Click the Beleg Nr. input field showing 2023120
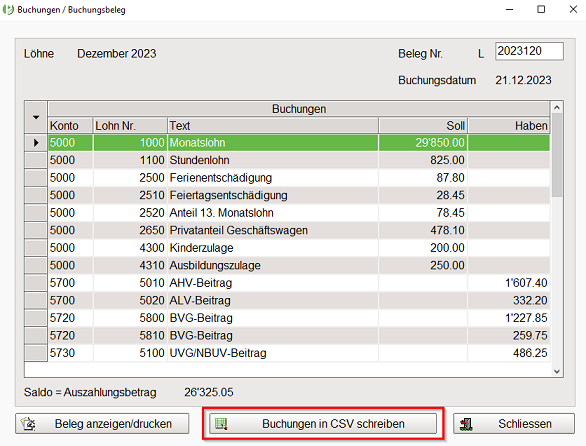 (529, 51)
